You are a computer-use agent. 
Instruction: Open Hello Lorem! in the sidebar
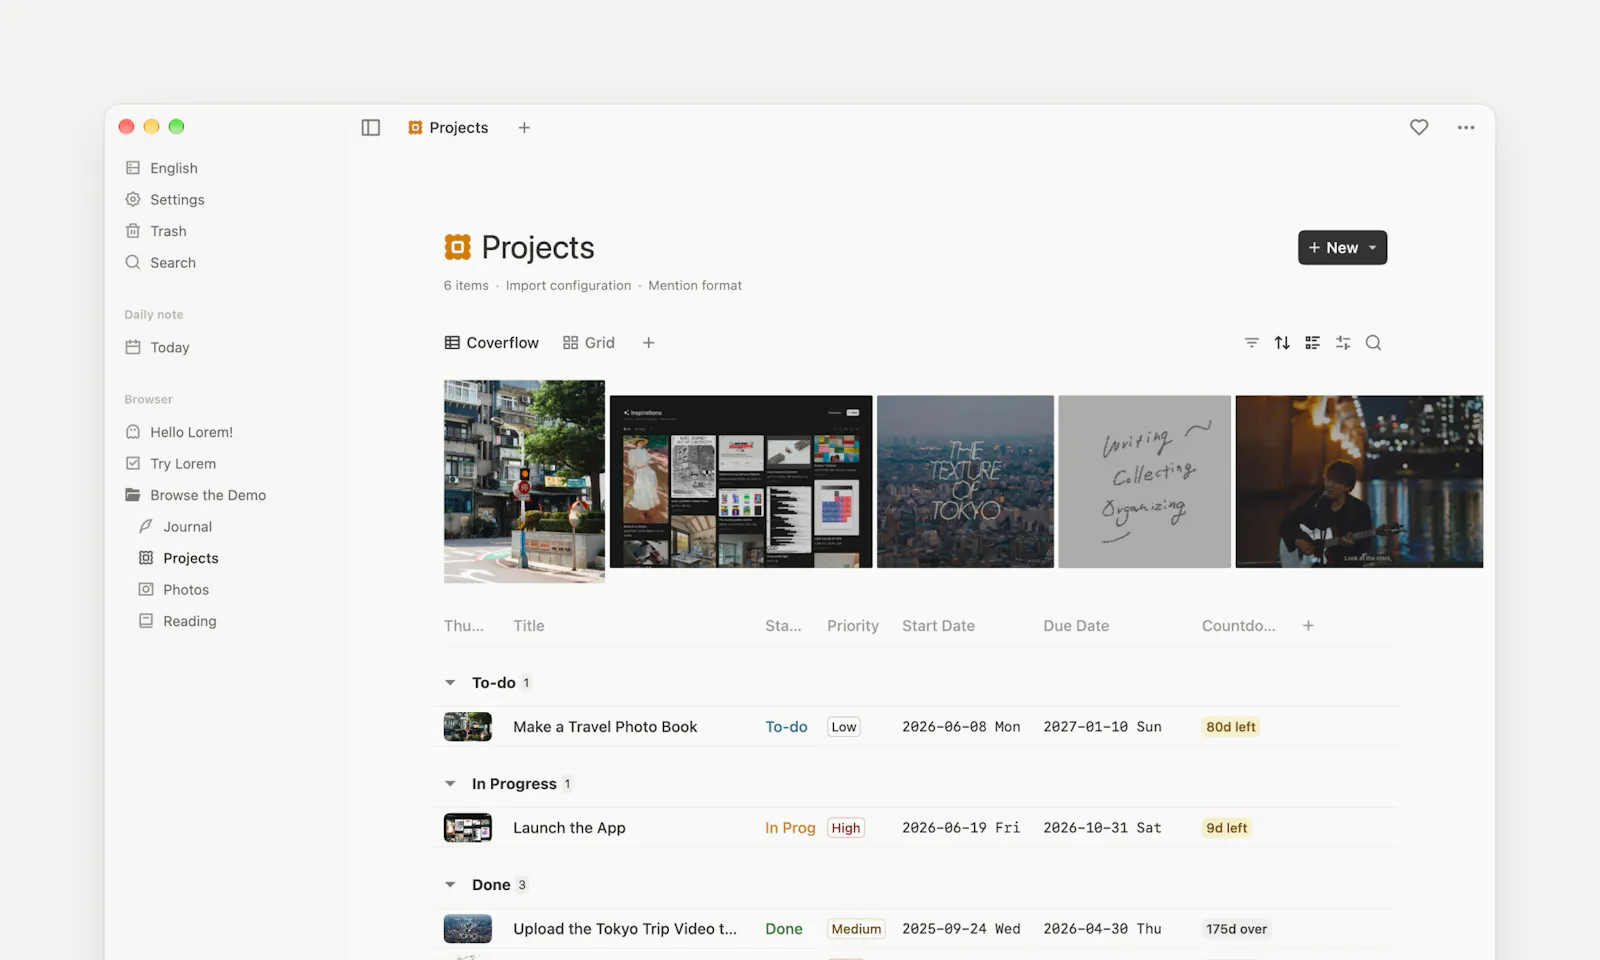pos(178,432)
